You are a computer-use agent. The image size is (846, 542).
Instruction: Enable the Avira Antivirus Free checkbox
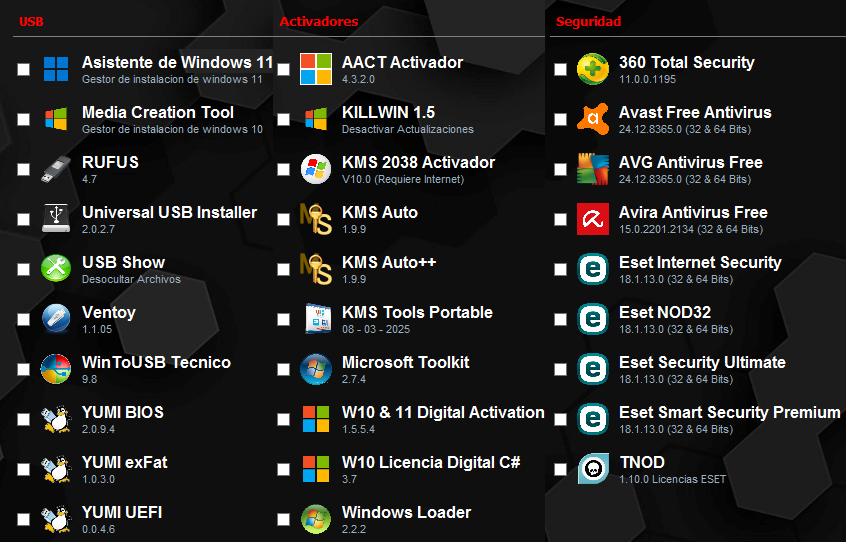(561, 219)
